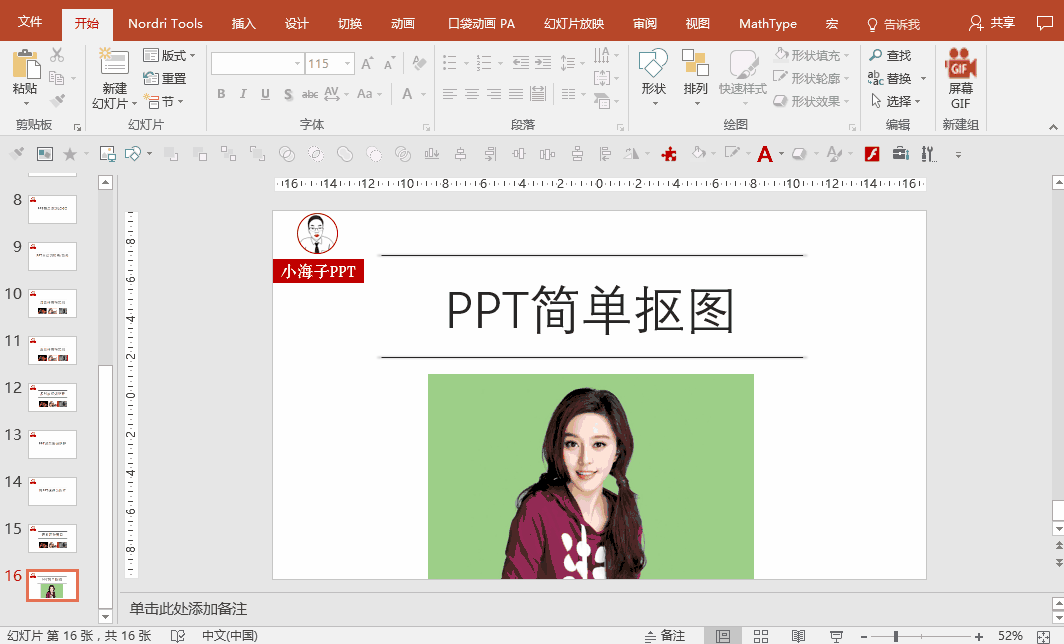The width and height of the screenshot is (1064, 644).
Task: Open the 插入 ribbon tab
Action: pos(243,24)
